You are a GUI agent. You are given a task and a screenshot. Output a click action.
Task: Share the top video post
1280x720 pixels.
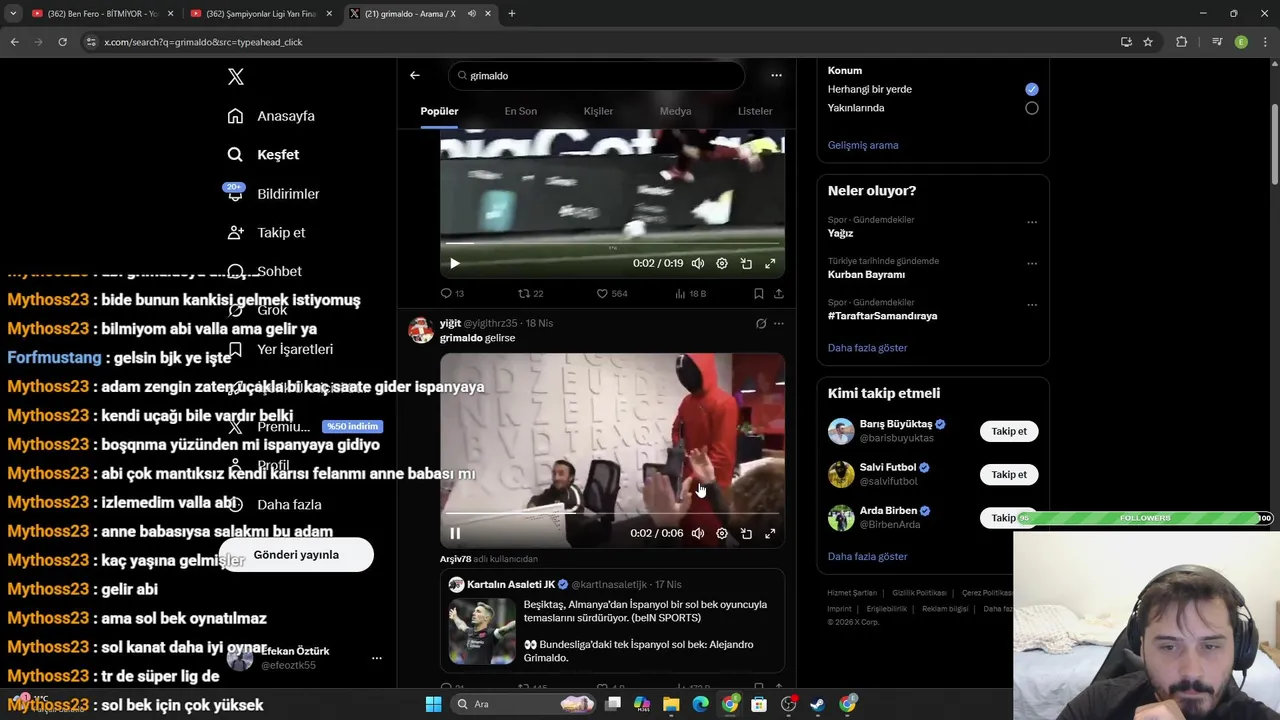pos(779,293)
